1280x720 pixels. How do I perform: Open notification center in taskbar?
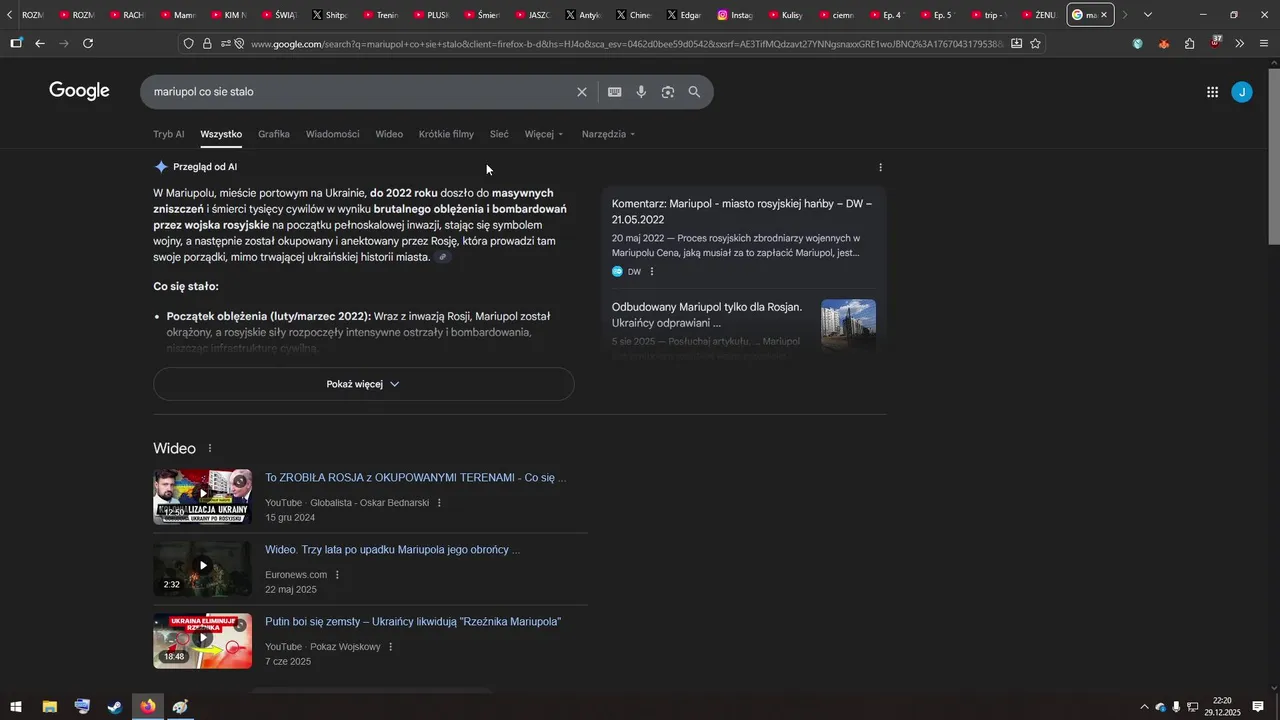[1258, 707]
